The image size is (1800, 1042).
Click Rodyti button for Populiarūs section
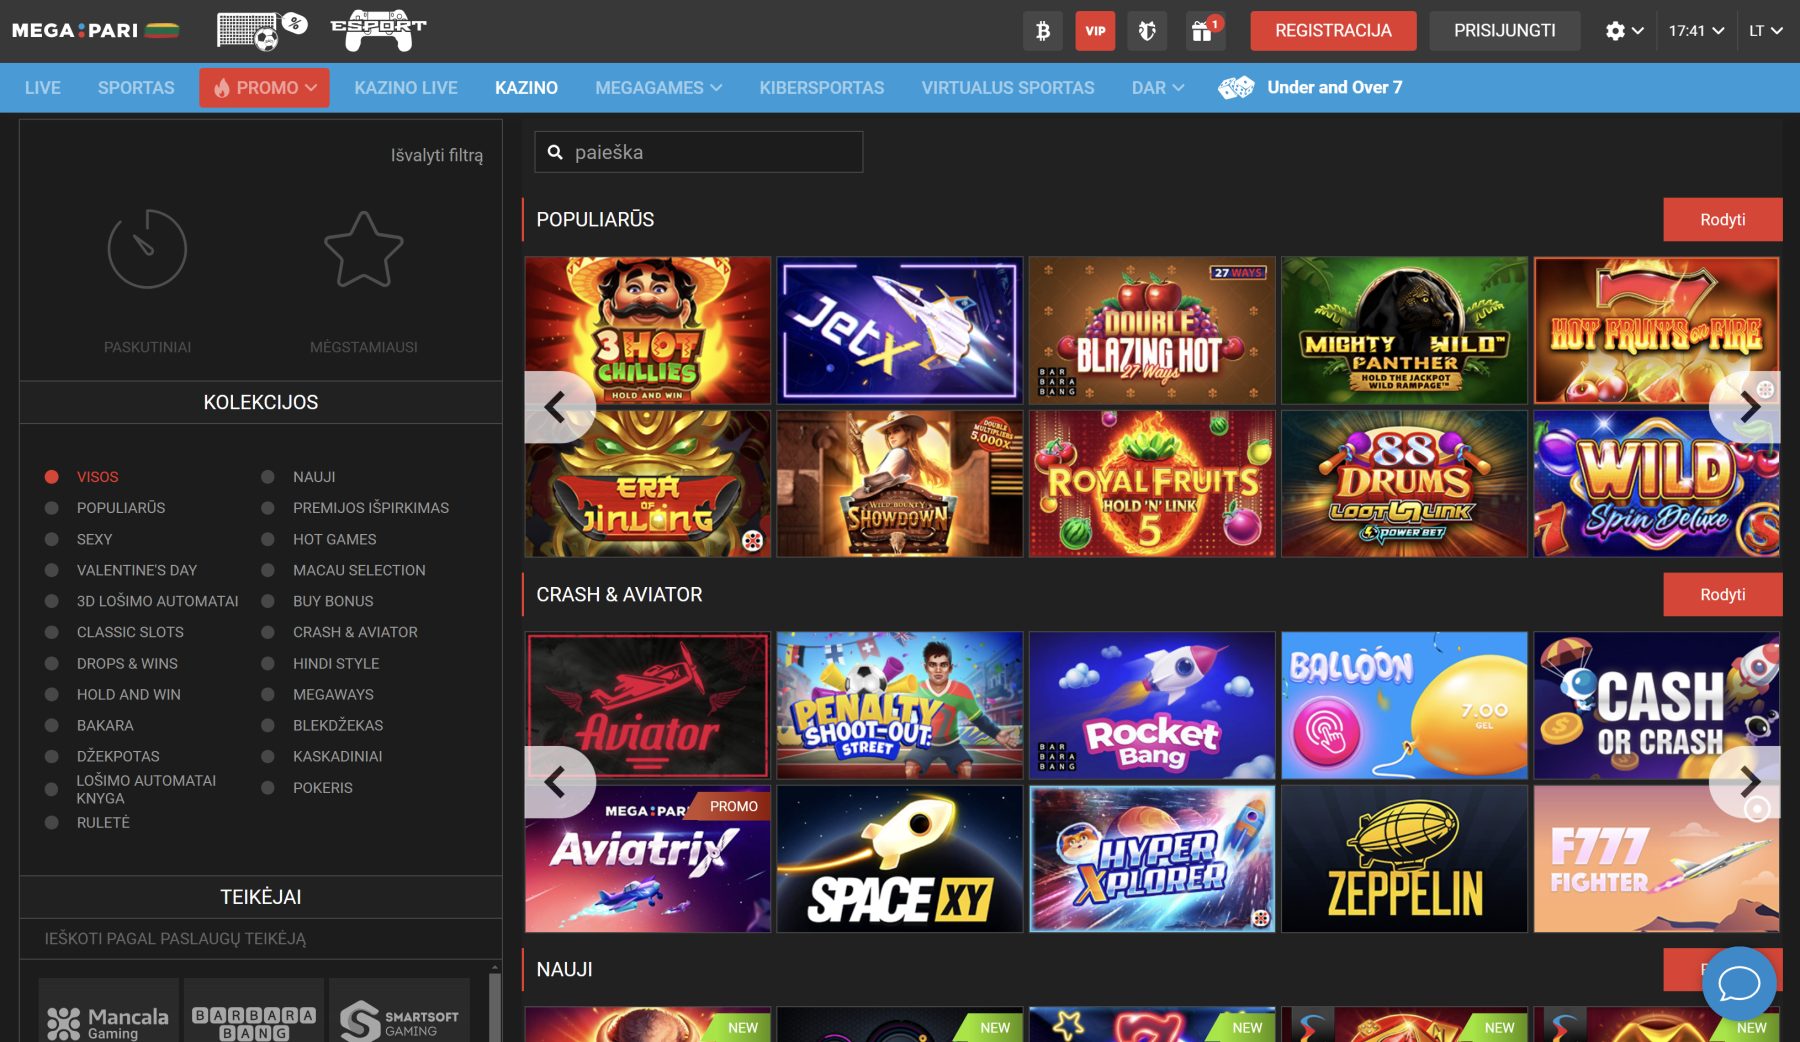[1722, 219]
